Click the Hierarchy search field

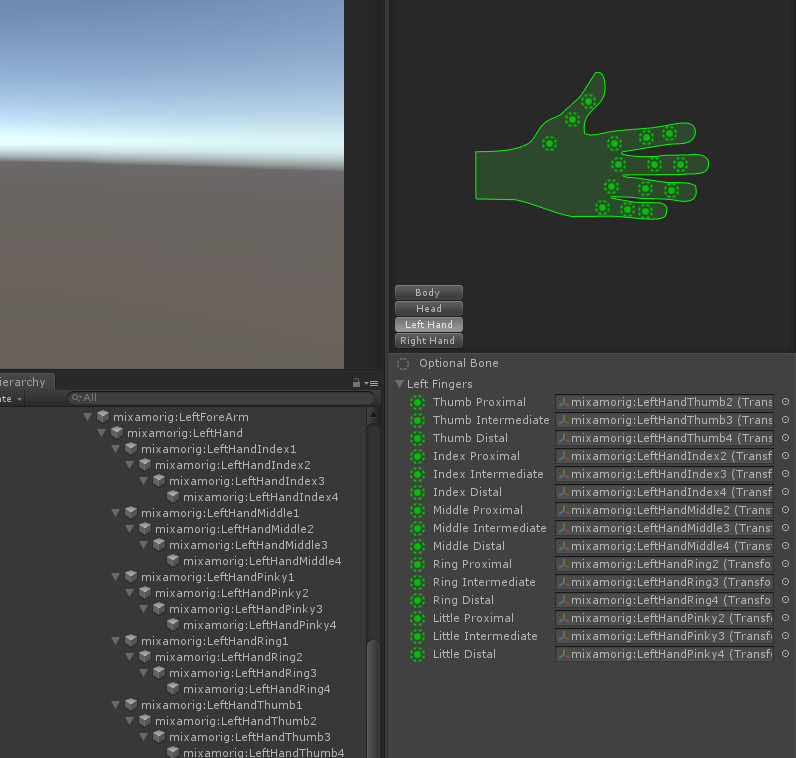point(221,398)
